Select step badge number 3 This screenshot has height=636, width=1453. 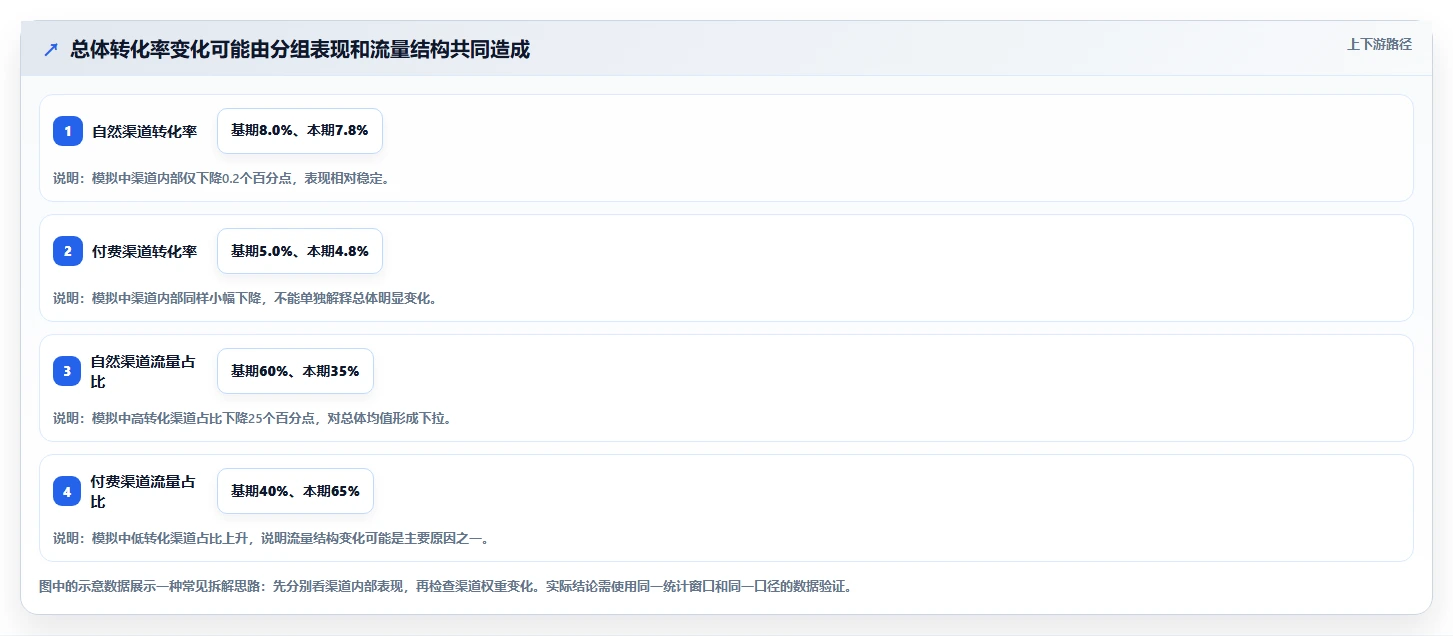68,371
